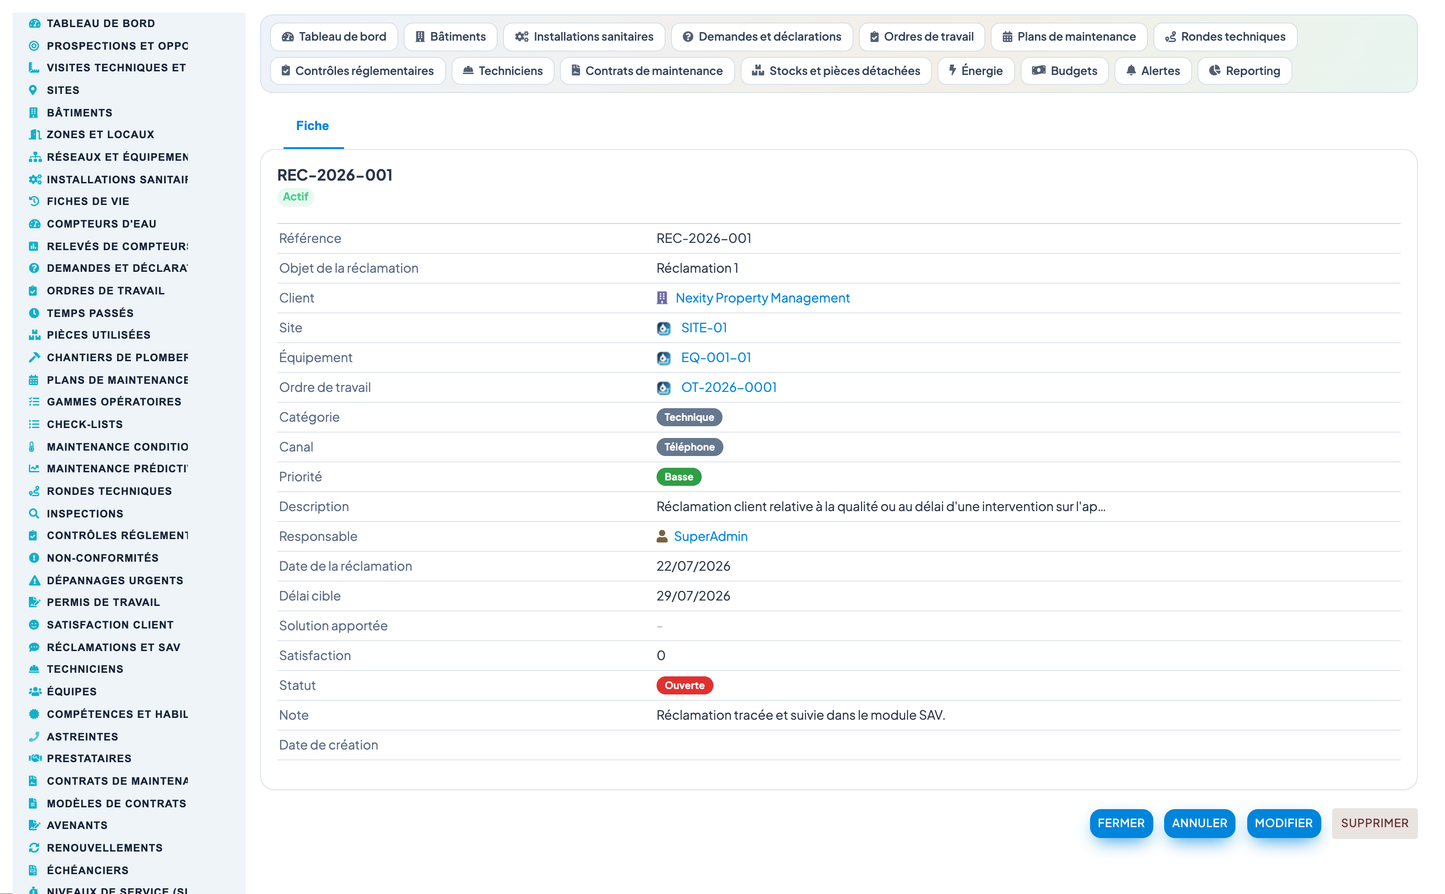Click the Tableau de bord sidebar icon
This screenshot has height=894, width=1445.
coord(34,23)
